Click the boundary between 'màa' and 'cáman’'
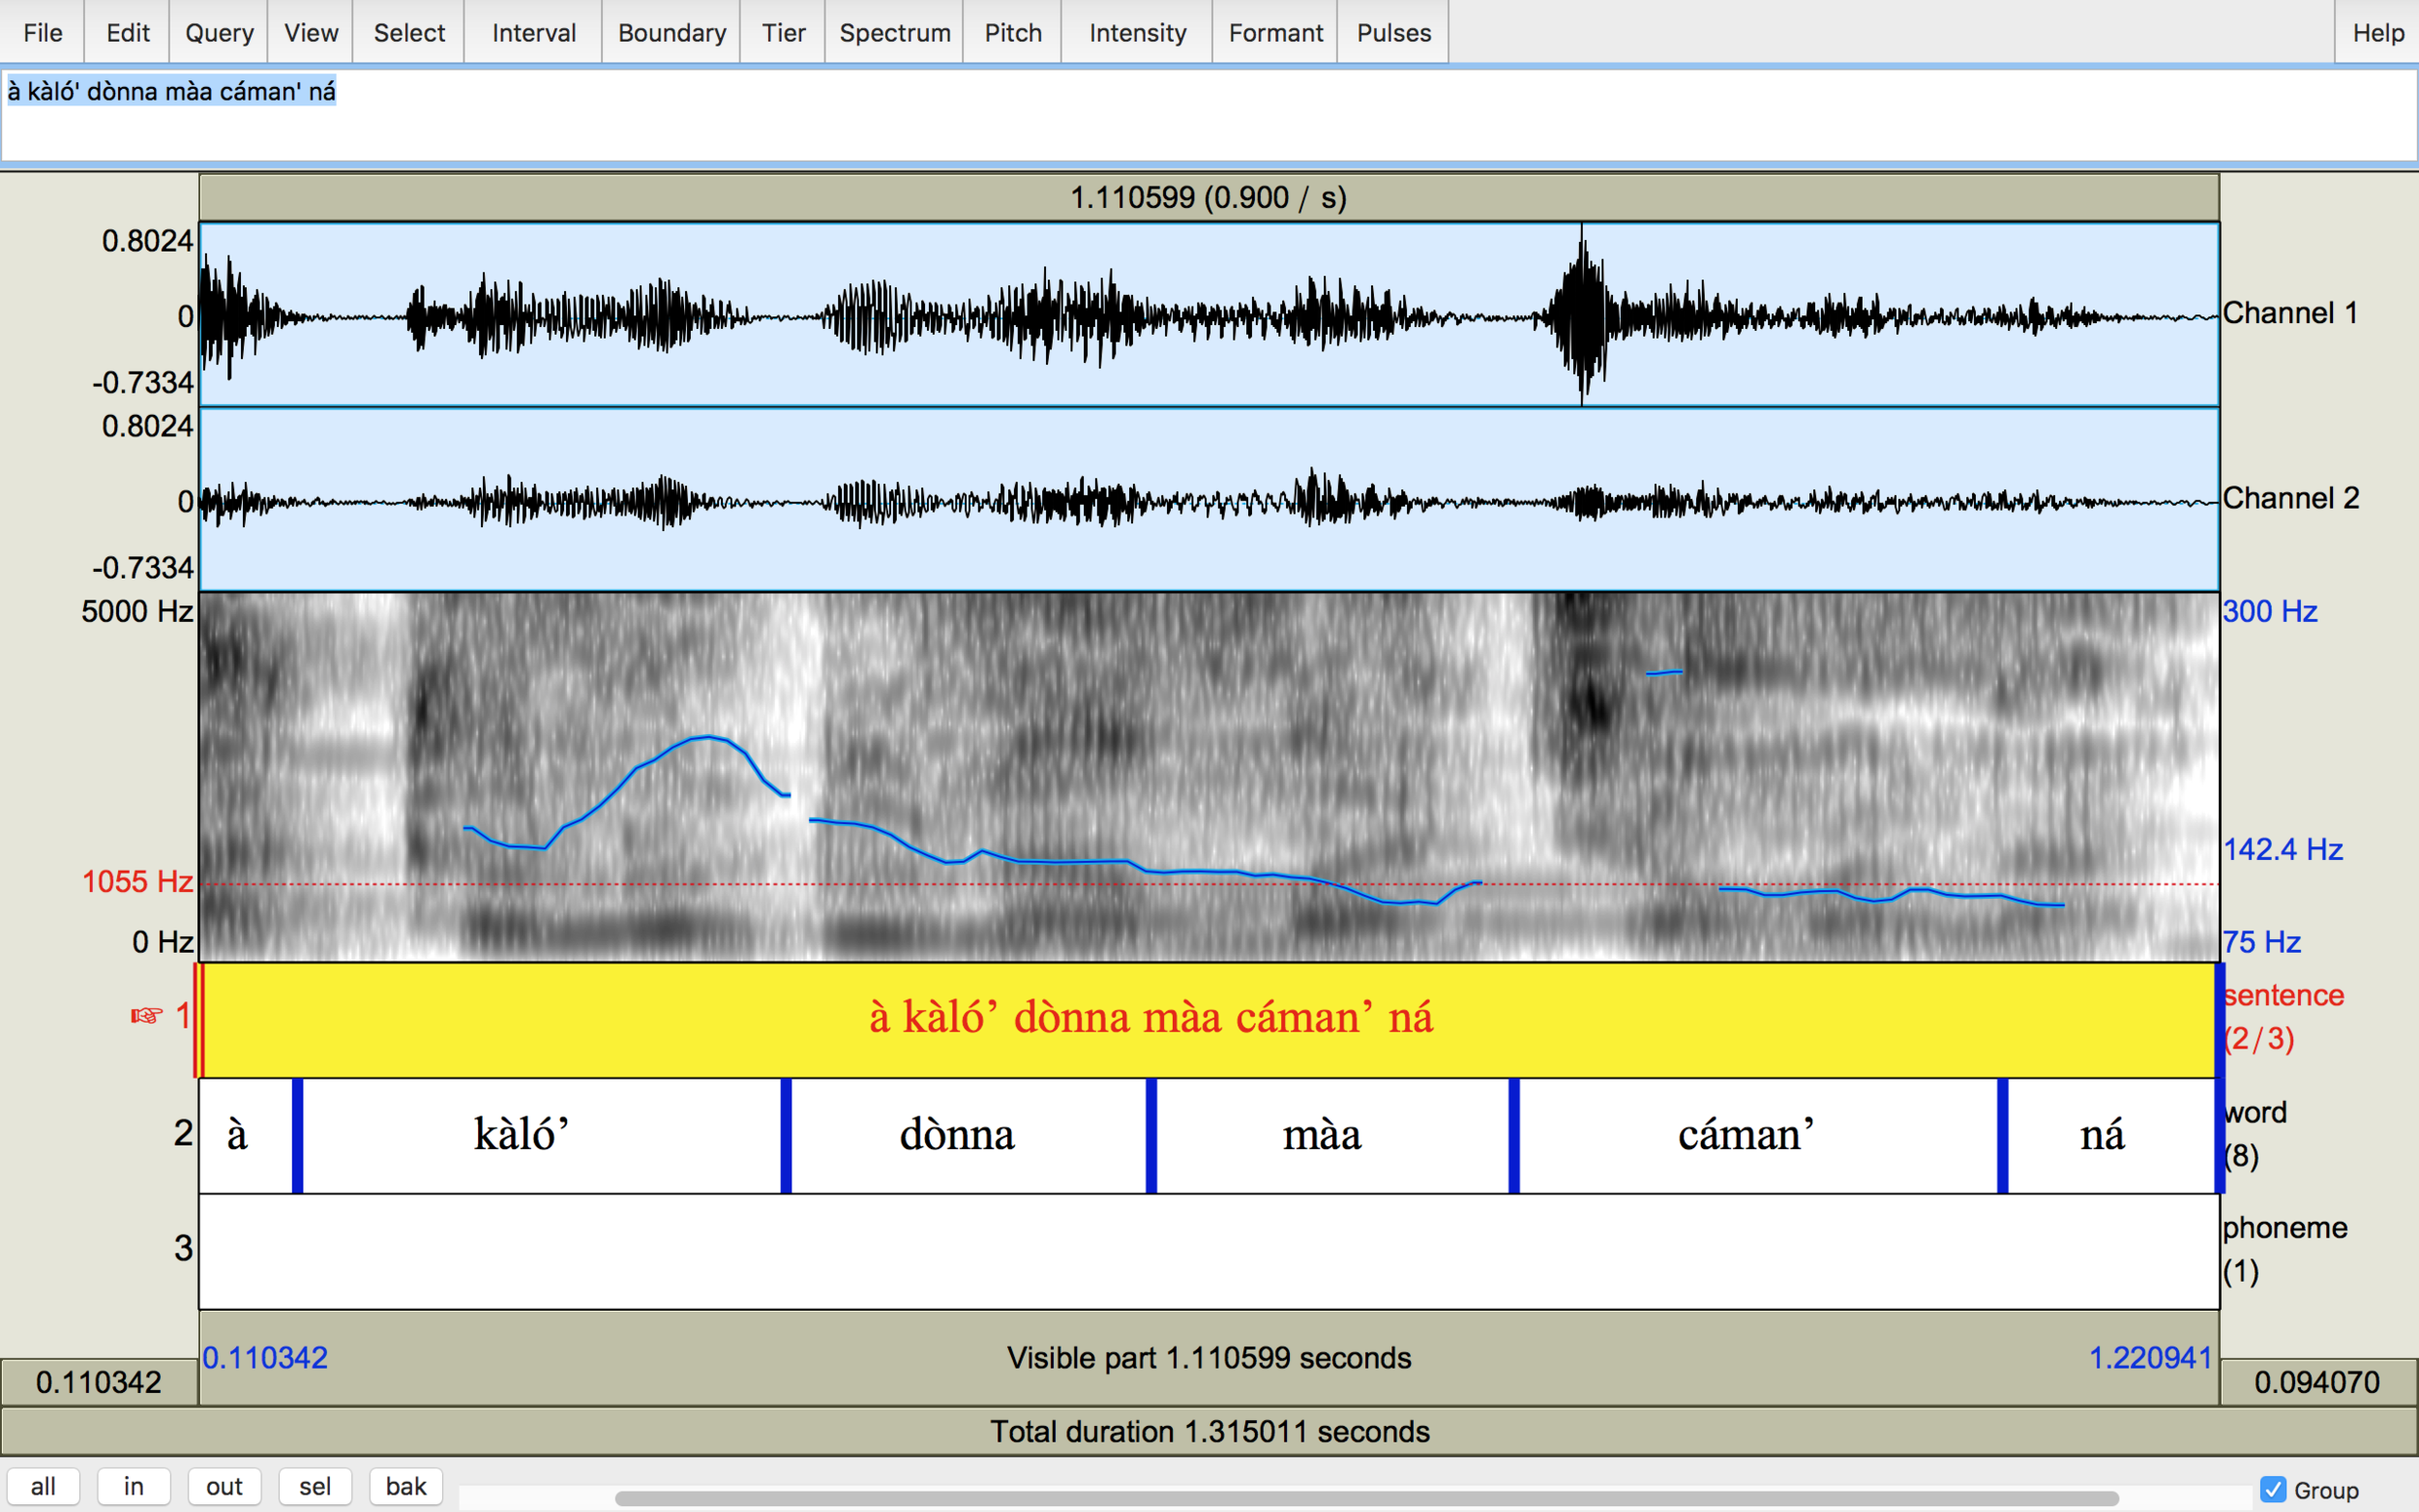2419x1512 pixels. point(1514,1135)
